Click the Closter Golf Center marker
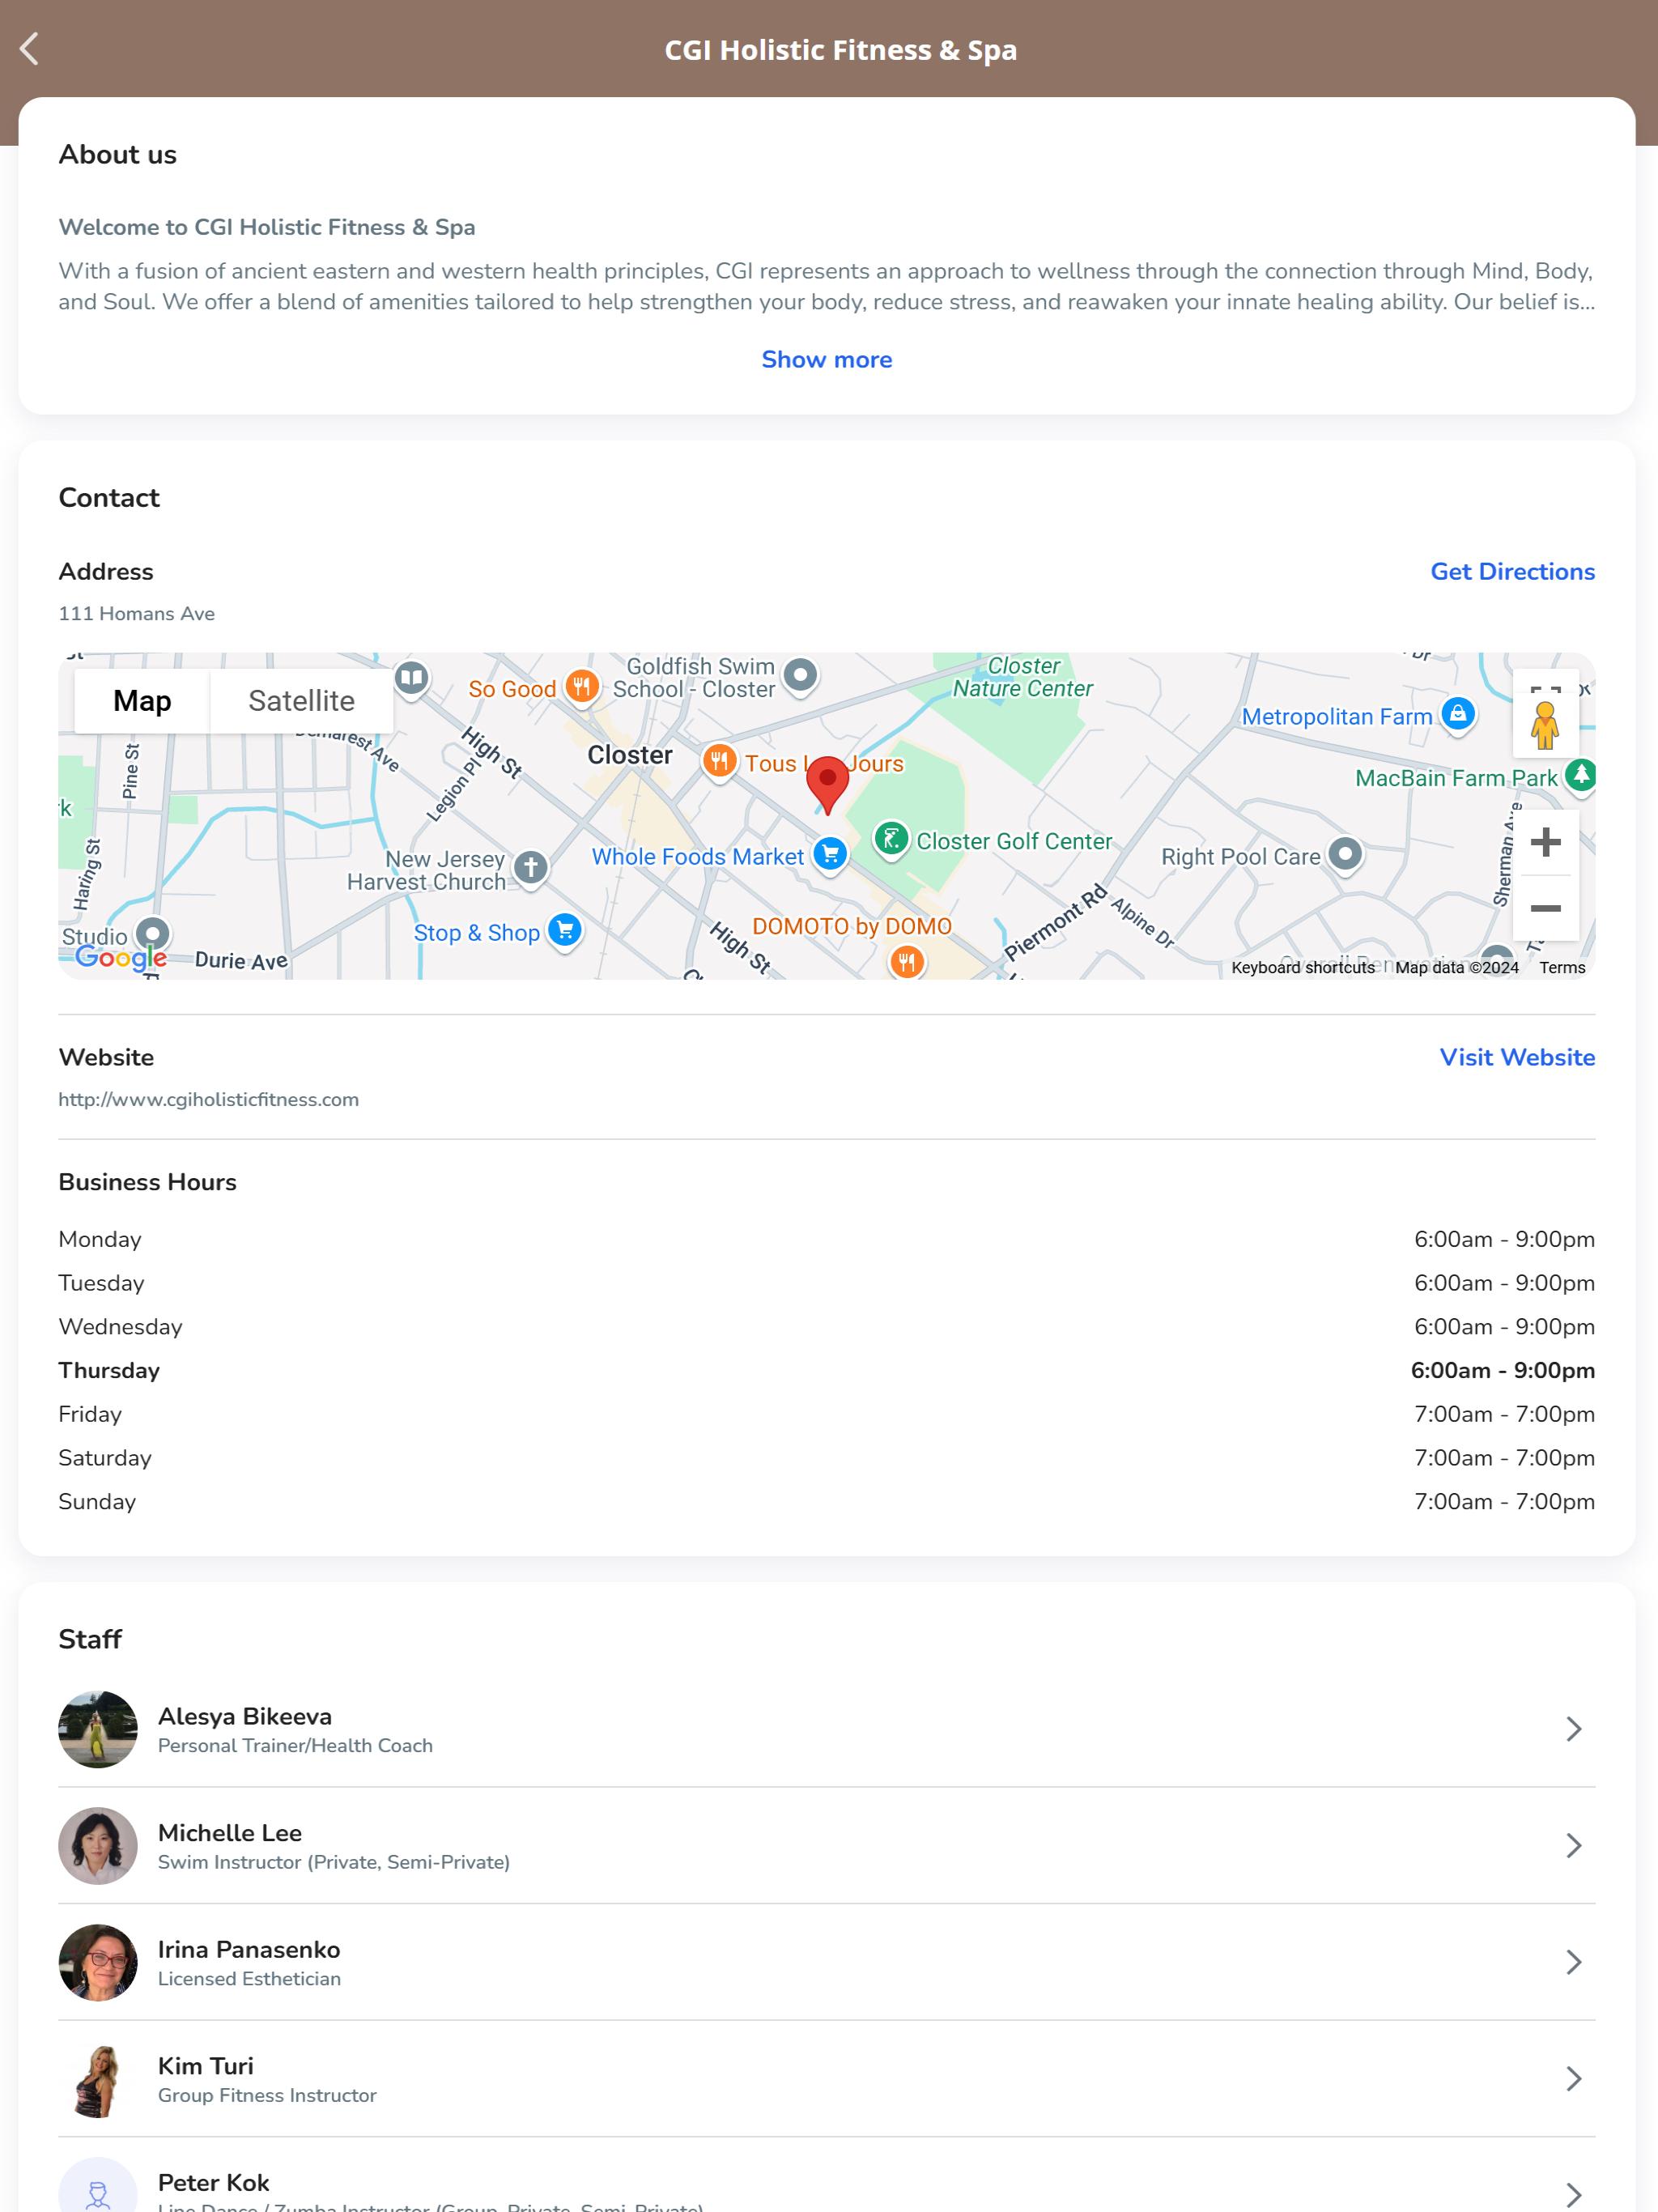1658x2212 pixels. (x=891, y=840)
